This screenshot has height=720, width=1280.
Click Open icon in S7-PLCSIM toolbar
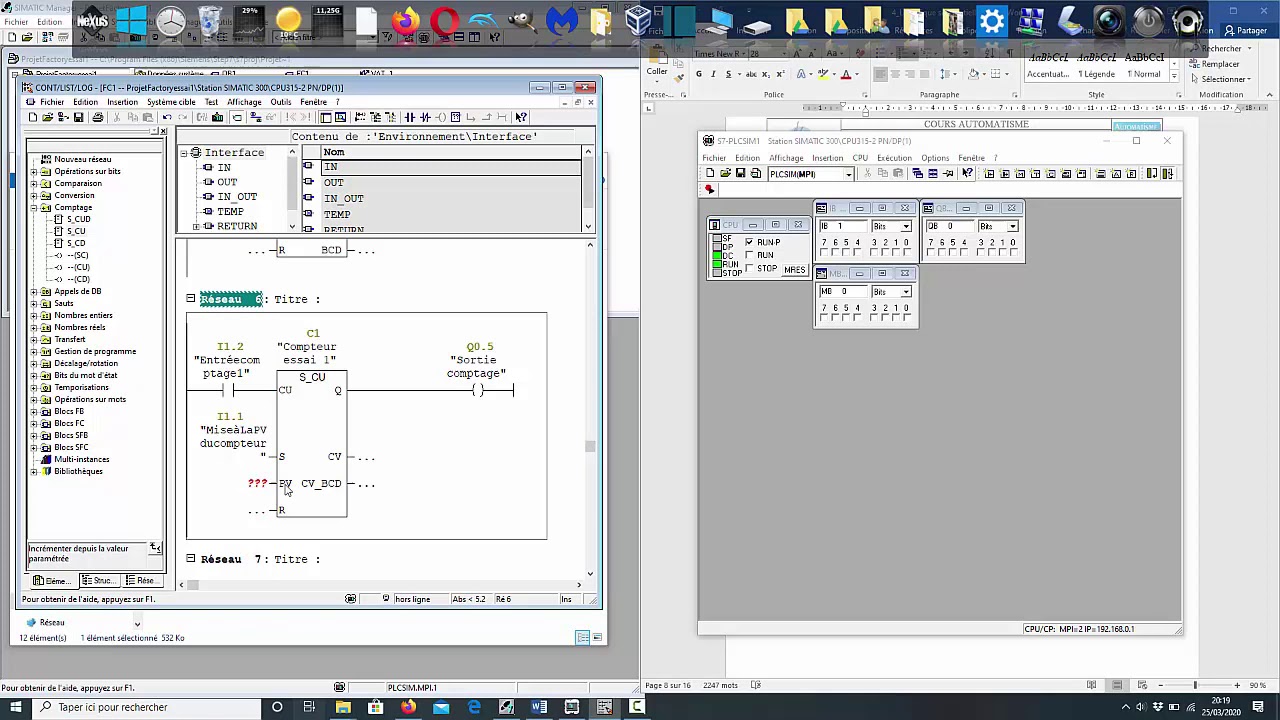(x=725, y=173)
